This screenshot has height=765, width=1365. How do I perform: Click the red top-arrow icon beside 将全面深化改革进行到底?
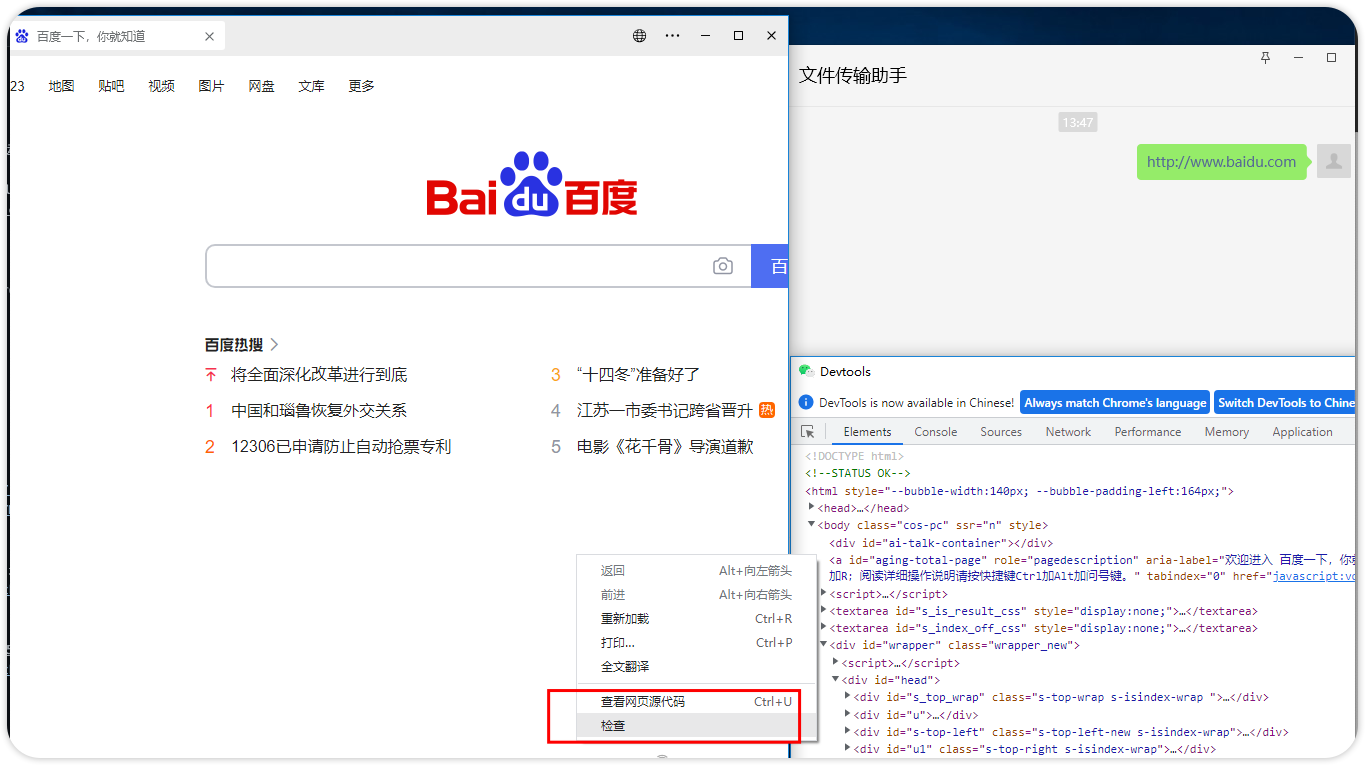[210, 375]
